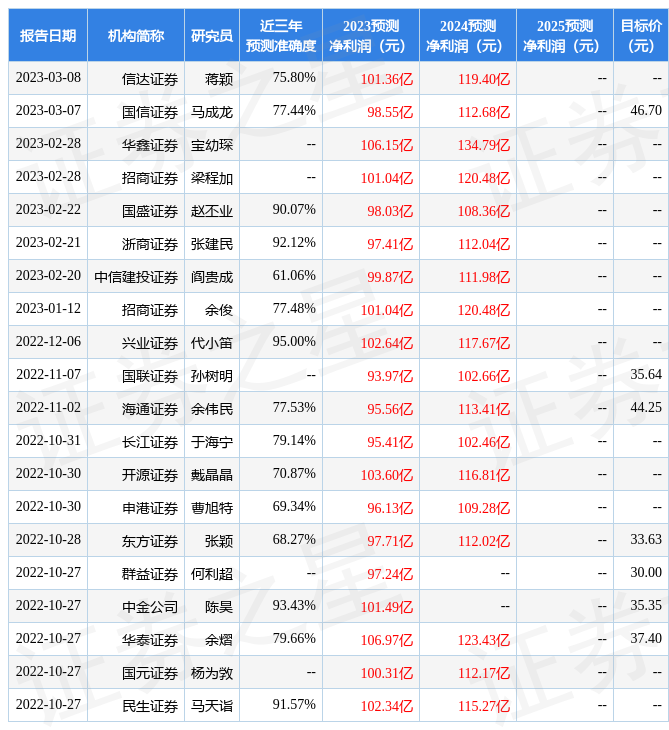Select date cell 2023-03-08
This screenshot has width=669, height=730.
(48, 78)
